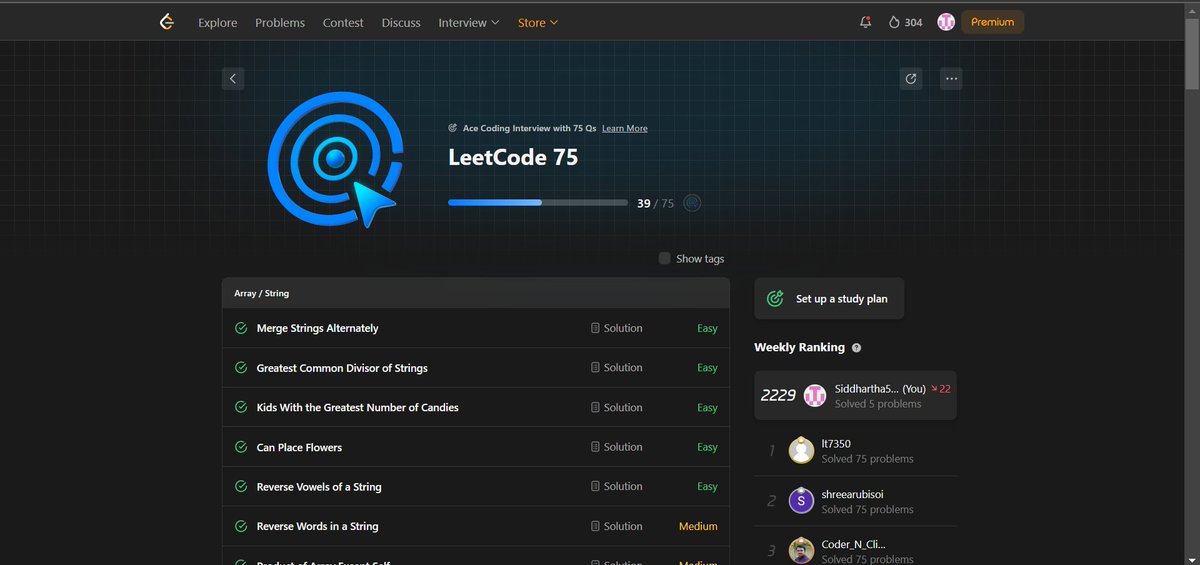Open the Problems menu item

click(x=280, y=22)
